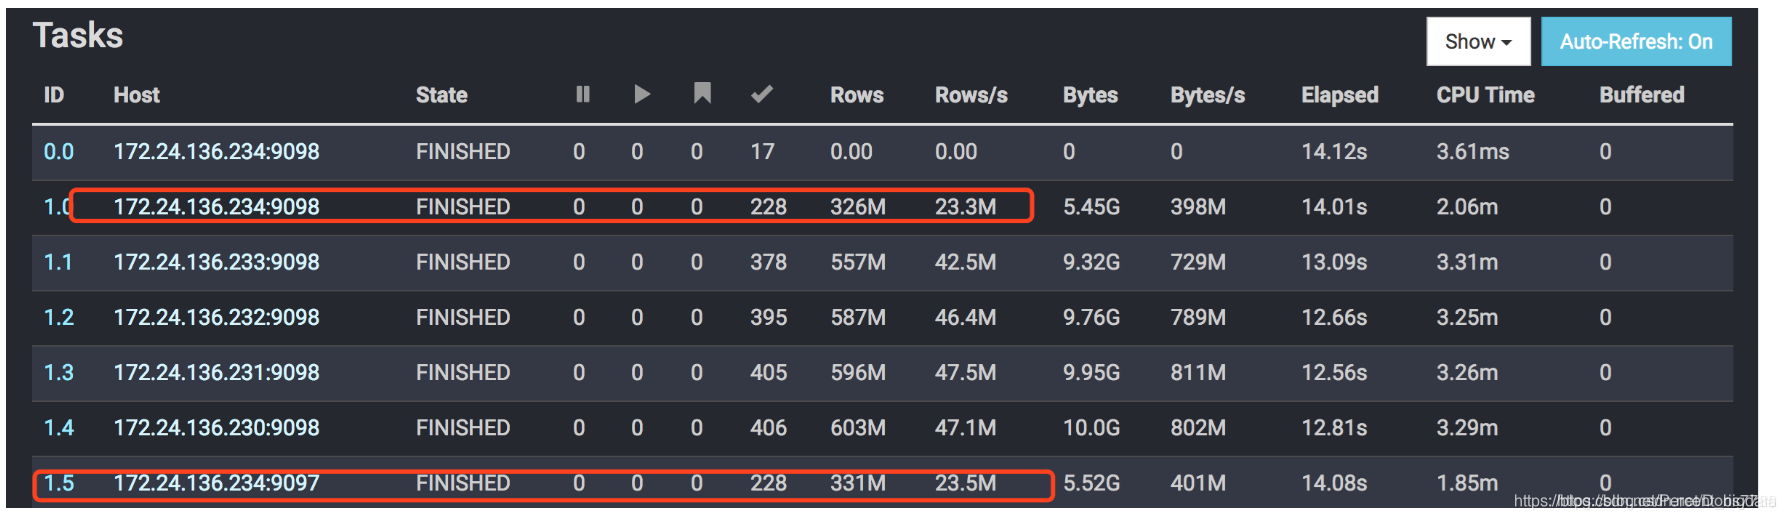This screenshot has width=1786, height=520.
Task: Click the Tasks heading
Action: pos(78,36)
